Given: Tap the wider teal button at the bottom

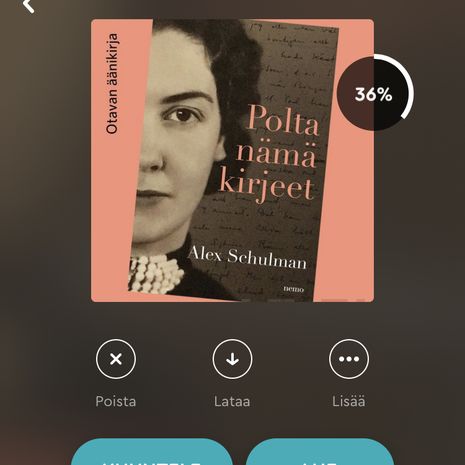Looking at the screenshot, I should click(x=152, y=452).
